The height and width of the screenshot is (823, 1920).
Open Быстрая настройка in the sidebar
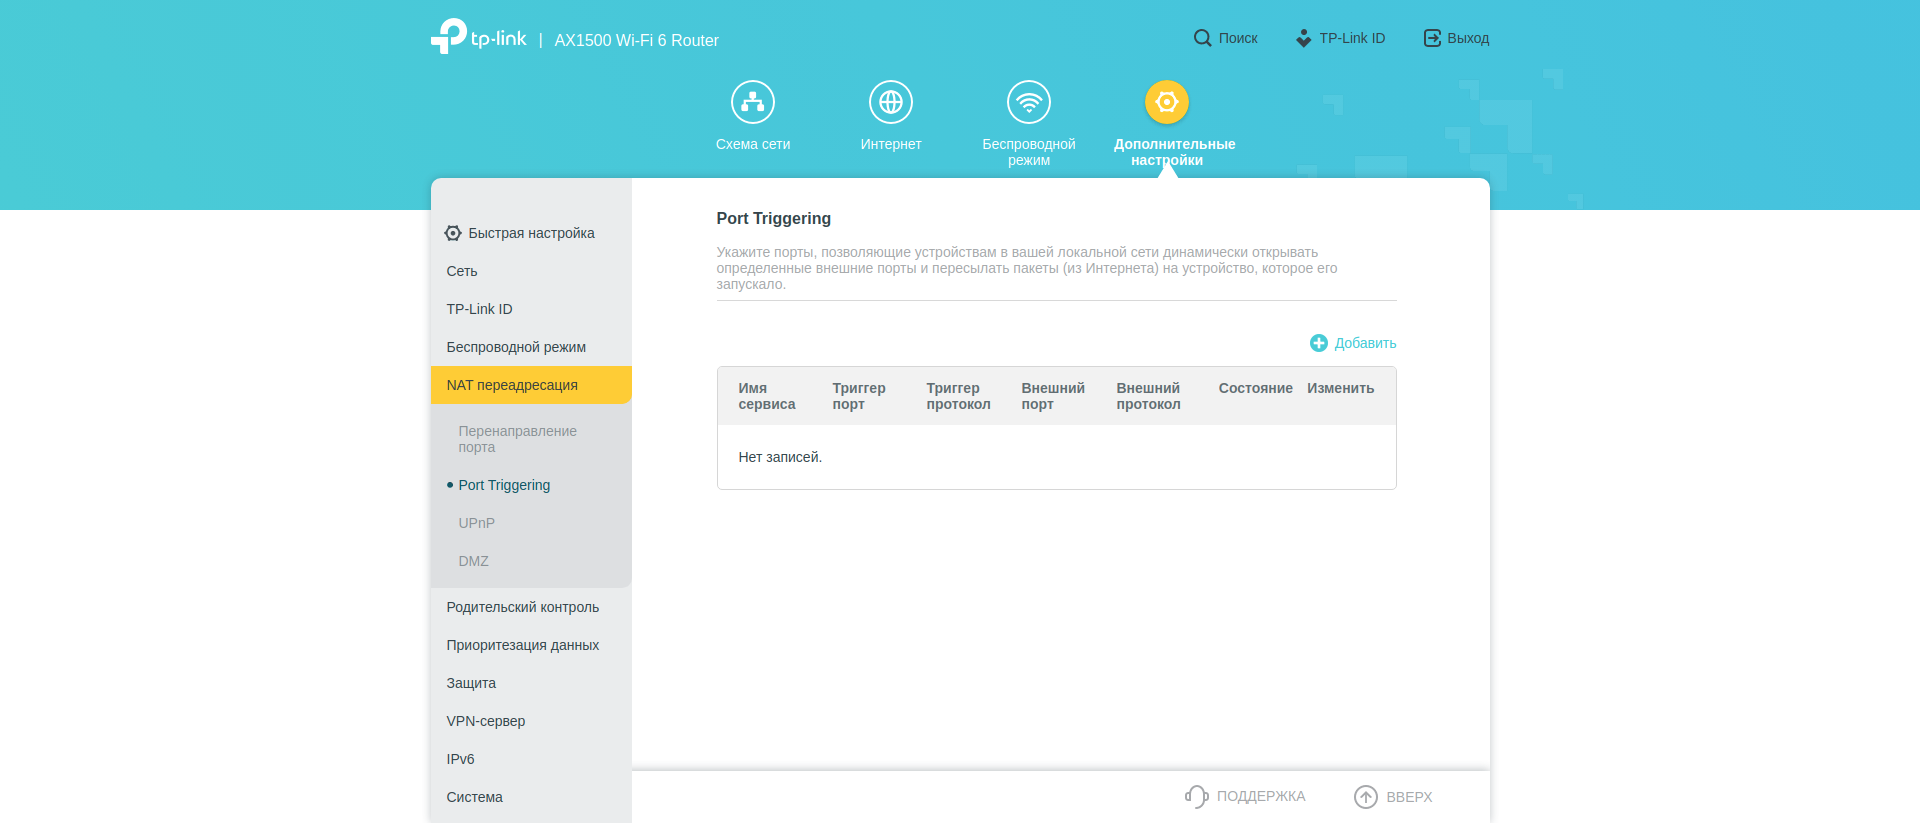click(530, 233)
